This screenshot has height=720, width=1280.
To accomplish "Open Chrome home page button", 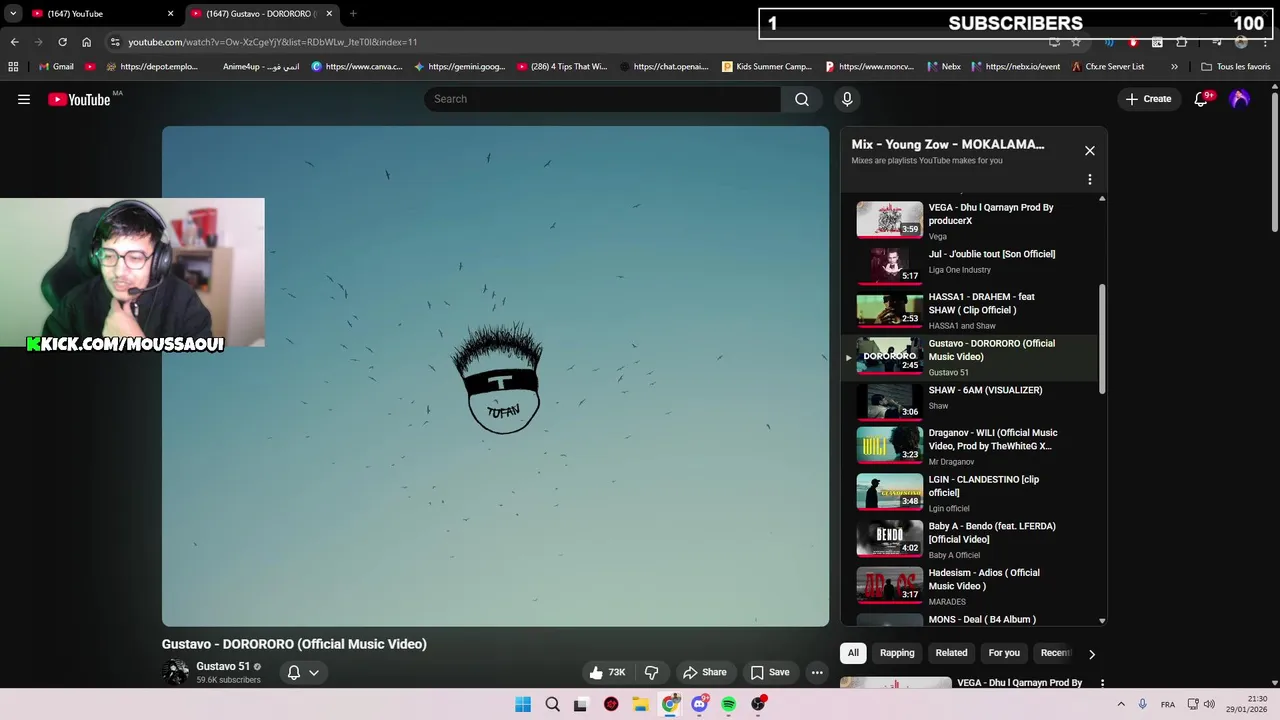I will coord(87,42).
